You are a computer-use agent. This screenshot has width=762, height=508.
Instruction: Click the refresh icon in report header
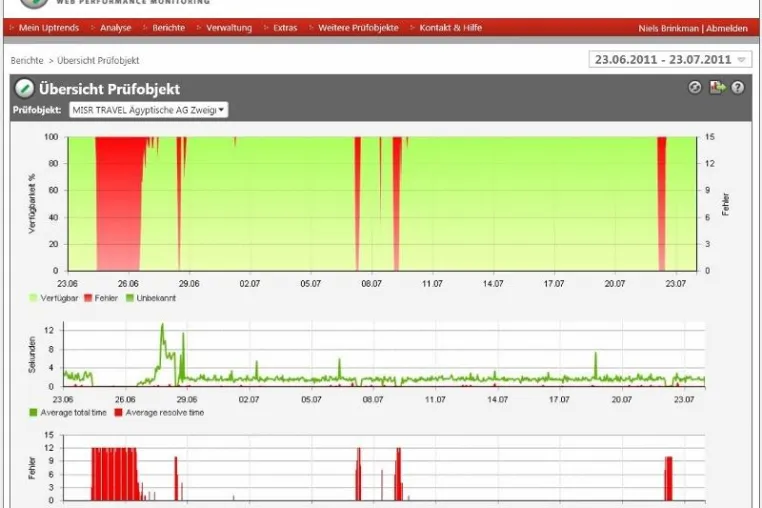(695, 88)
